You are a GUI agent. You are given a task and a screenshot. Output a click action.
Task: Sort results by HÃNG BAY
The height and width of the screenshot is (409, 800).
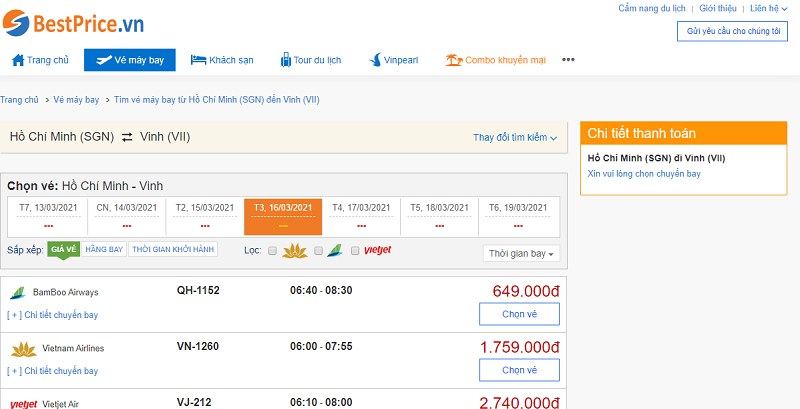[x=104, y=249]
